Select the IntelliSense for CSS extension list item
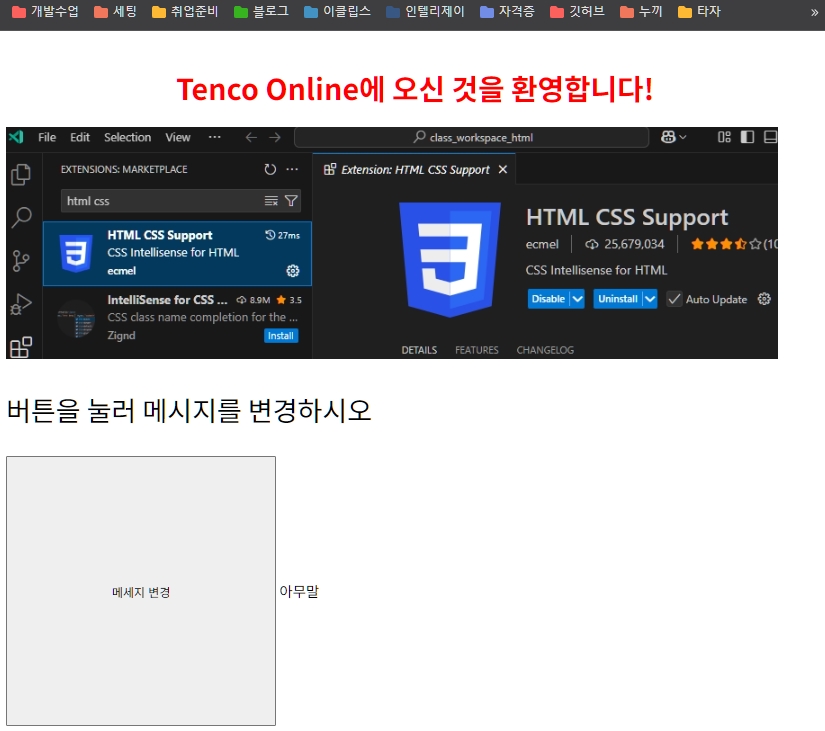Viewport: 825px width, 731px height. (177, 318)
